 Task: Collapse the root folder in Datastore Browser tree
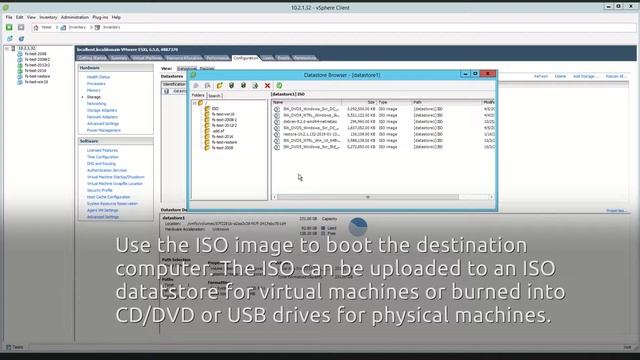[x=195, y=103]
